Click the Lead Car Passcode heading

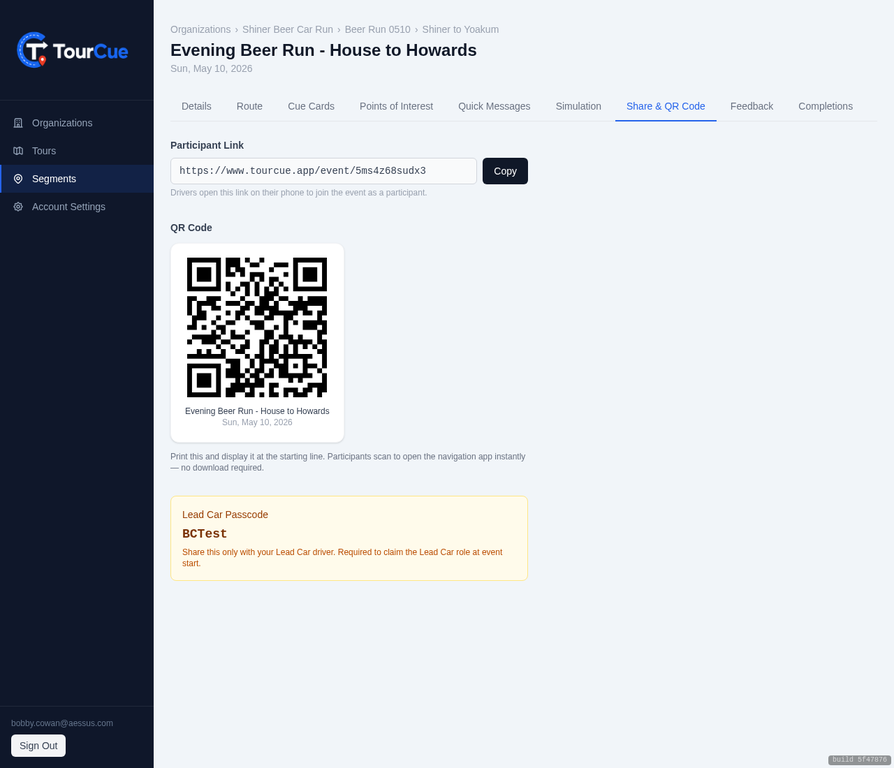225,514
